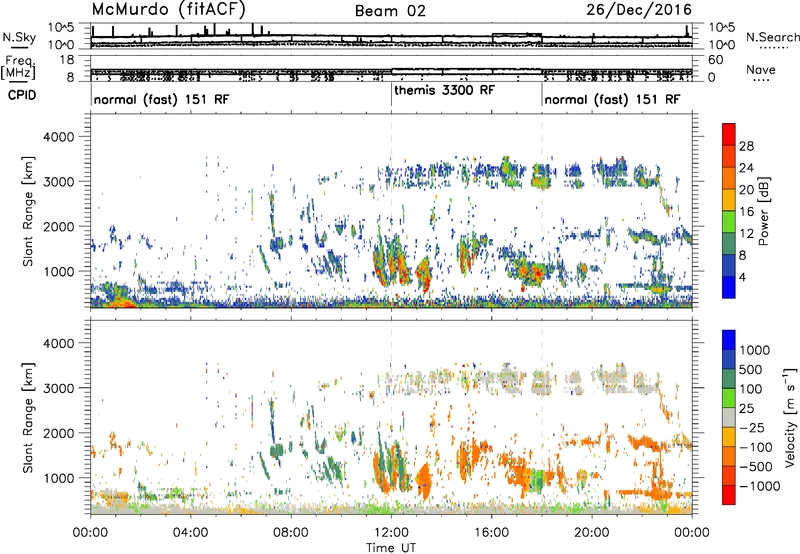800x554 pixels.
Task: Click the frequency trace panel
Action: click(391, 68)
